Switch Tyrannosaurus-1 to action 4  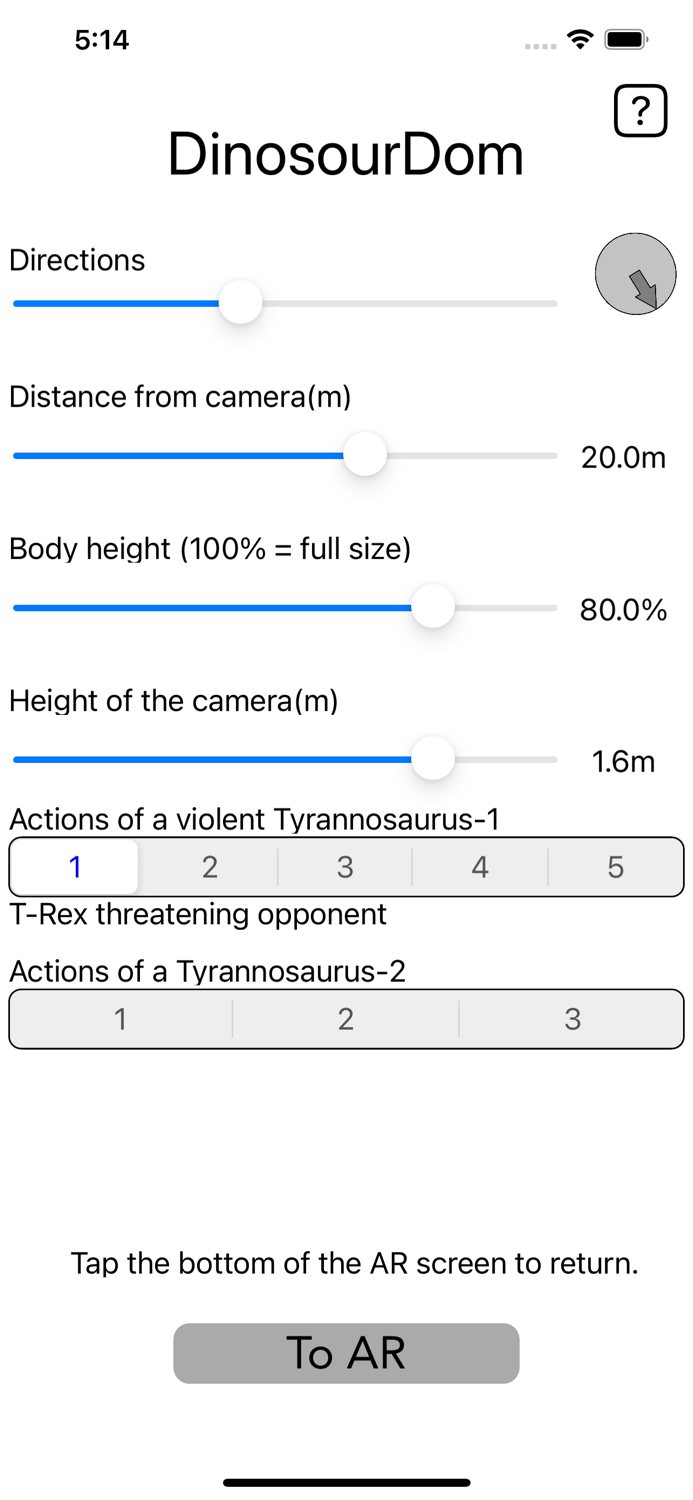click(481, 867)
